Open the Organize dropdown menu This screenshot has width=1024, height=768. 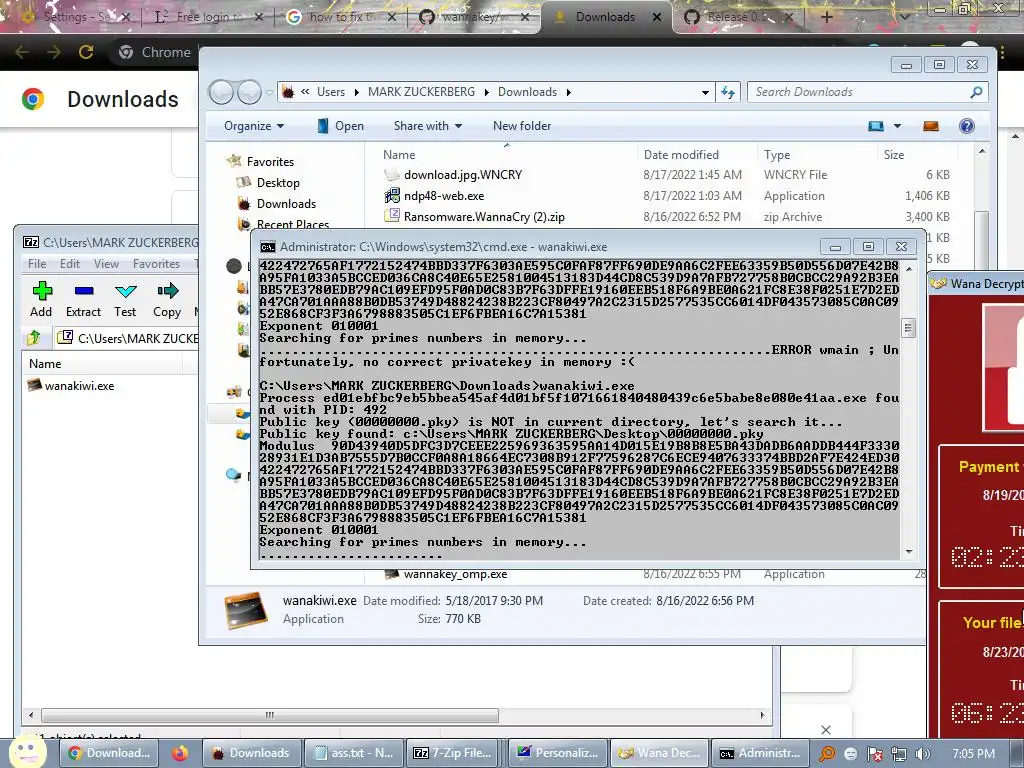(x=254, y=126)
